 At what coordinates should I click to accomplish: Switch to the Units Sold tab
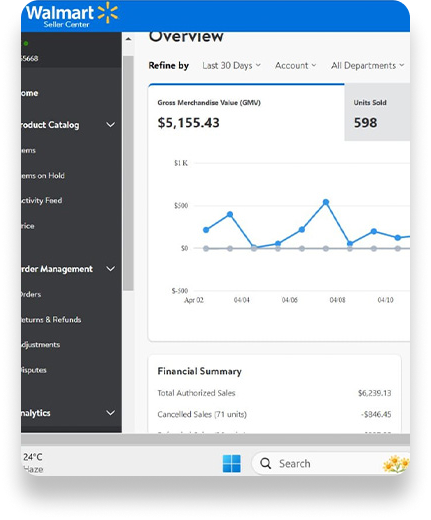(377, 112)
